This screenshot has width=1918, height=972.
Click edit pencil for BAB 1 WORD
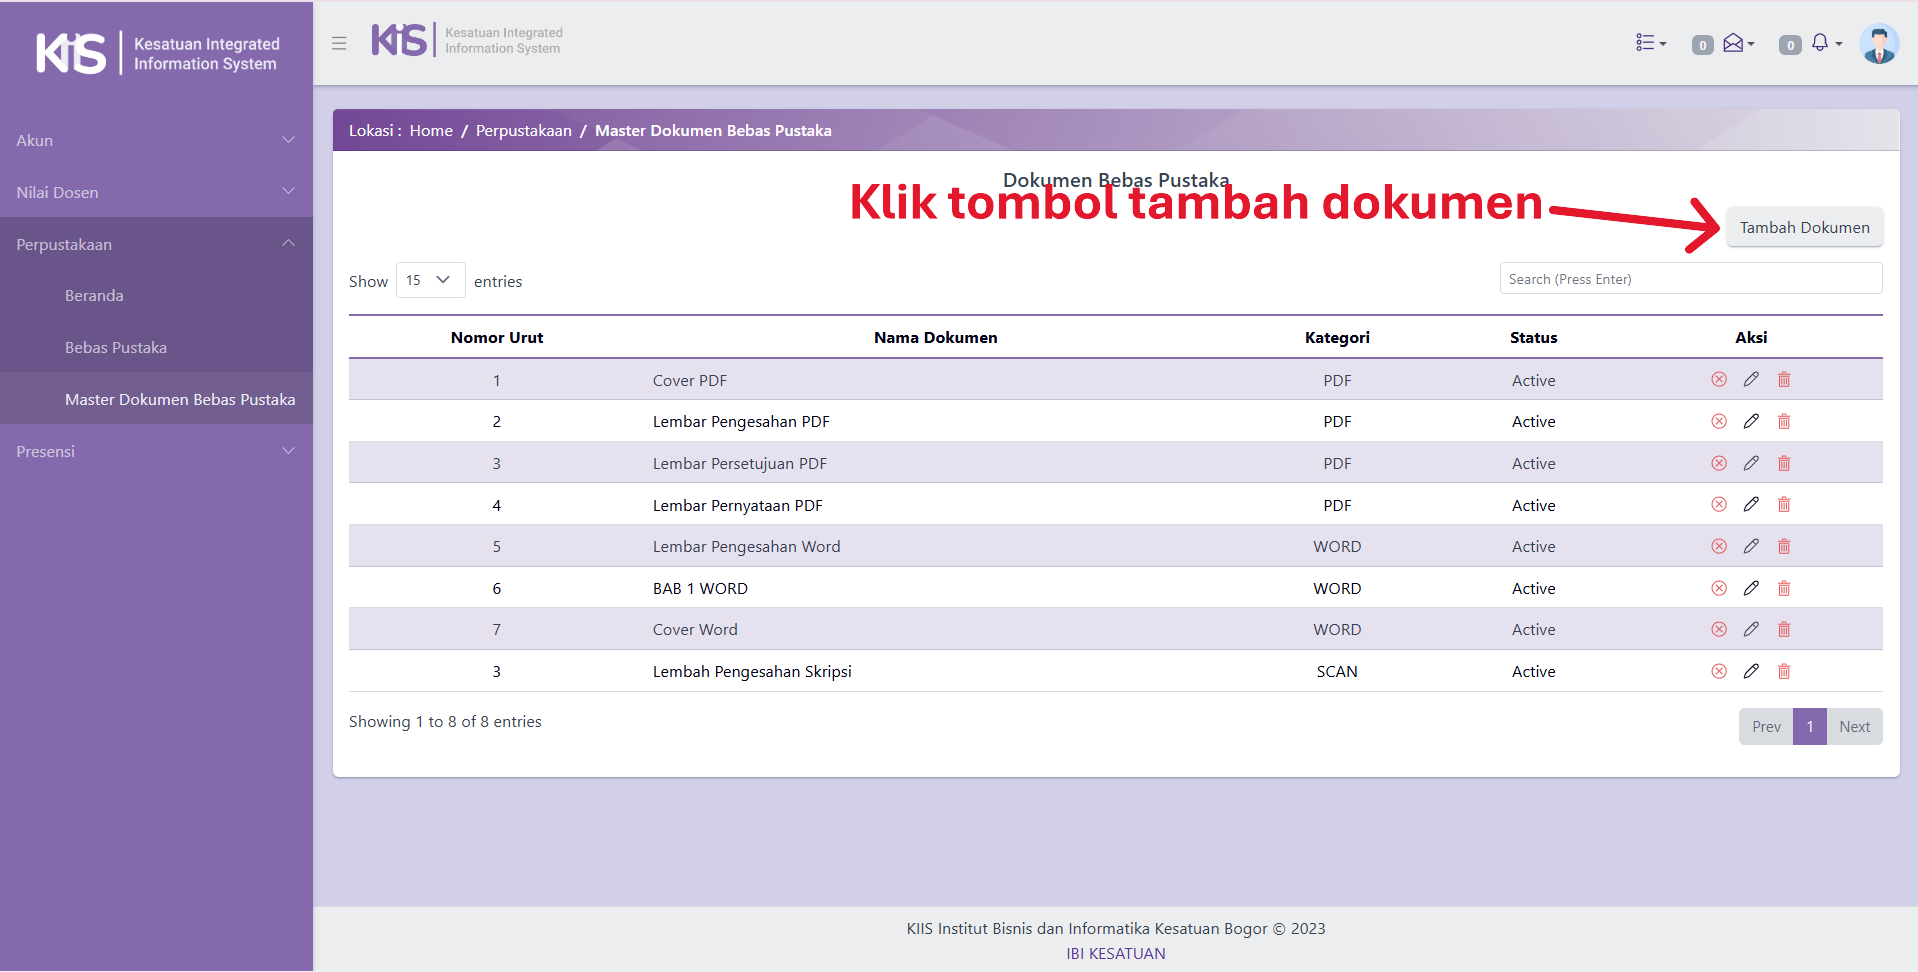(1751, 589)
